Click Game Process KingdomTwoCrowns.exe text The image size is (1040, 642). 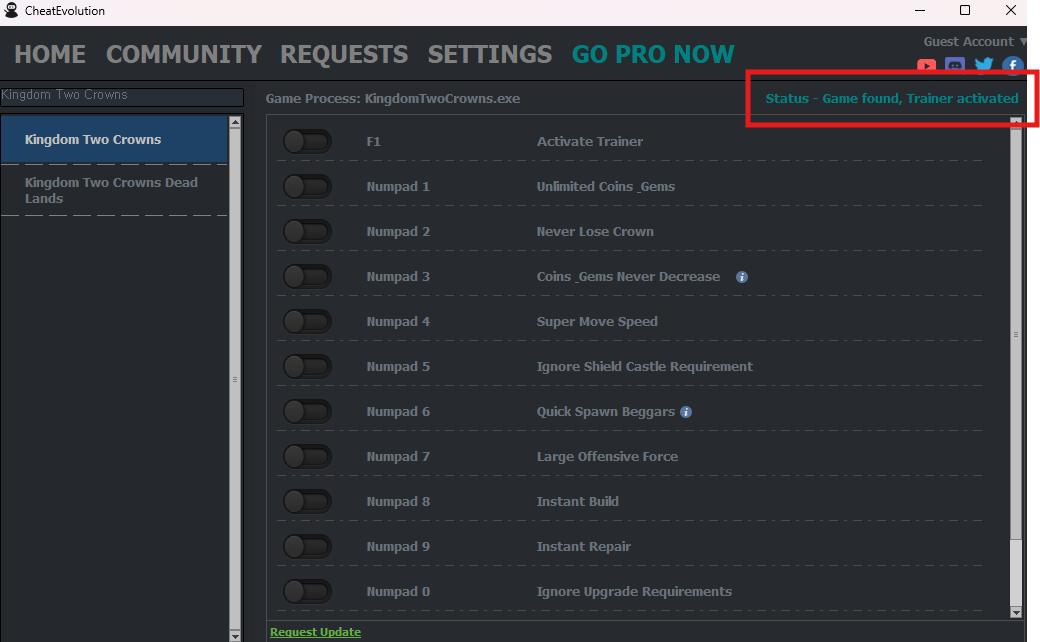pyautogui.click(x=393, y=99)
